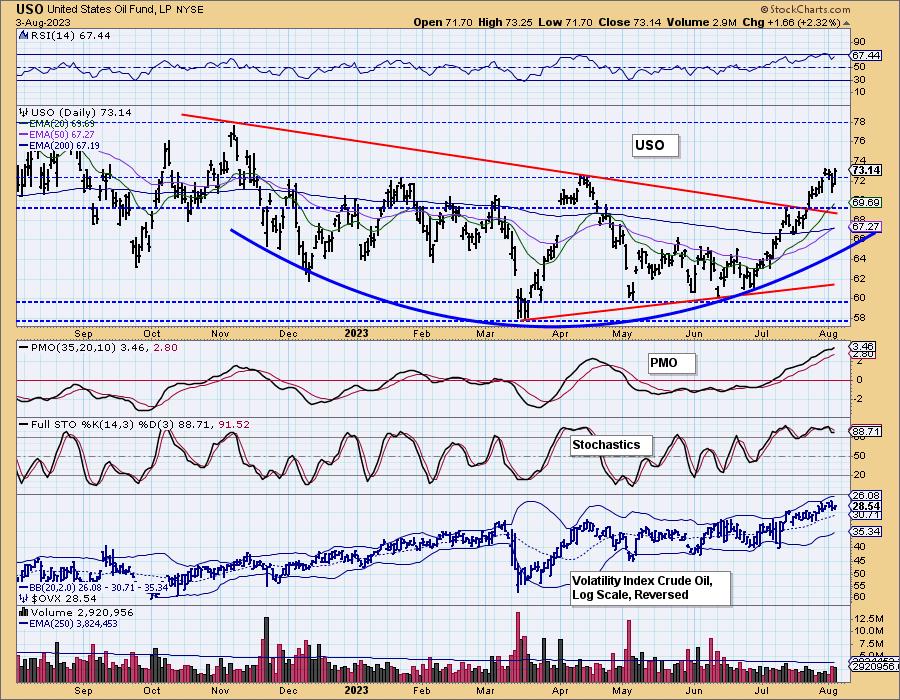900x700 pixels.
Task: Click the 35.34 lower band tag on right axis
Action: pyautogui.click(x=866, y=532)
